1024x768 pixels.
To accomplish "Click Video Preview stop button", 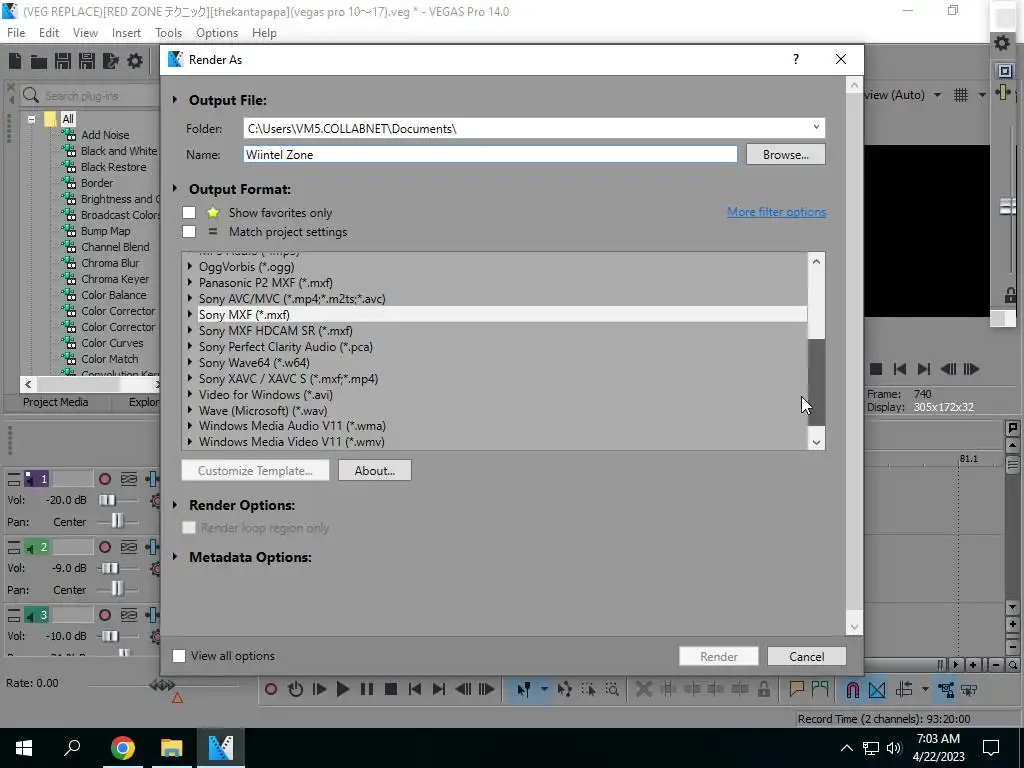I will [x=876, y=369].
